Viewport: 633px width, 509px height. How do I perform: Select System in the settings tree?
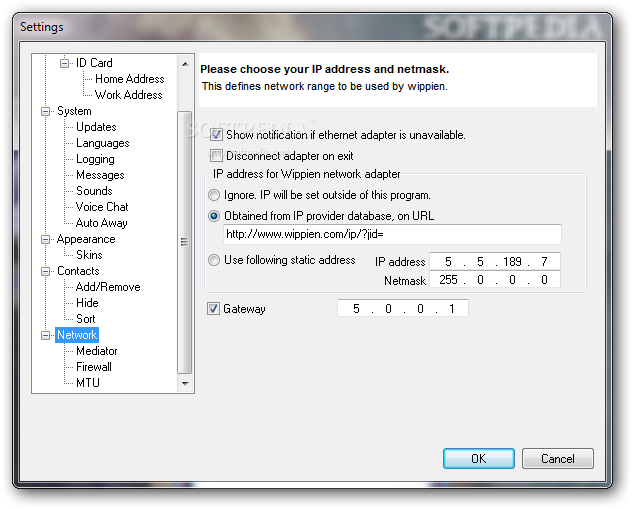pos(74,111)
